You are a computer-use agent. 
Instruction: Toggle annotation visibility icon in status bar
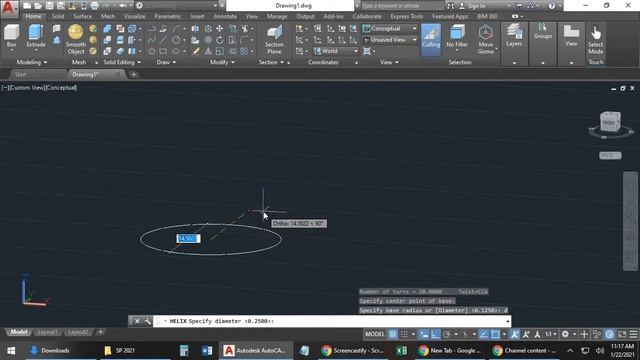(515, 334)
